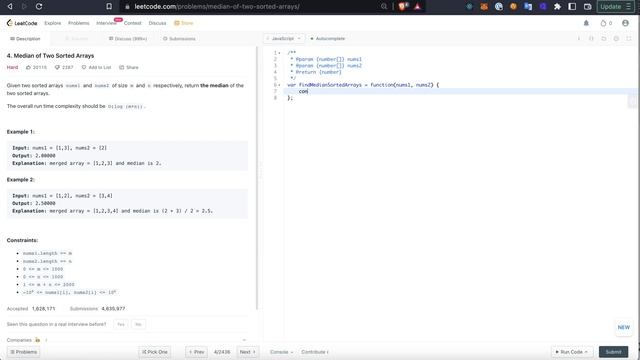This screenshot has height=360, width=640.
Task: Open the Problems list button
Action: click(24, 352)
